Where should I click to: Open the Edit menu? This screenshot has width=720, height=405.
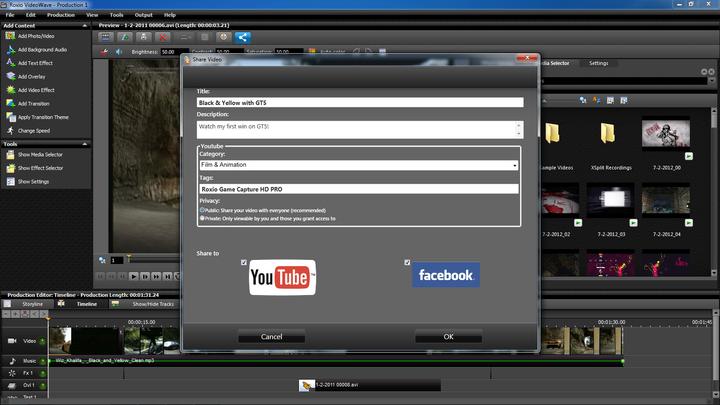point(31,15)
